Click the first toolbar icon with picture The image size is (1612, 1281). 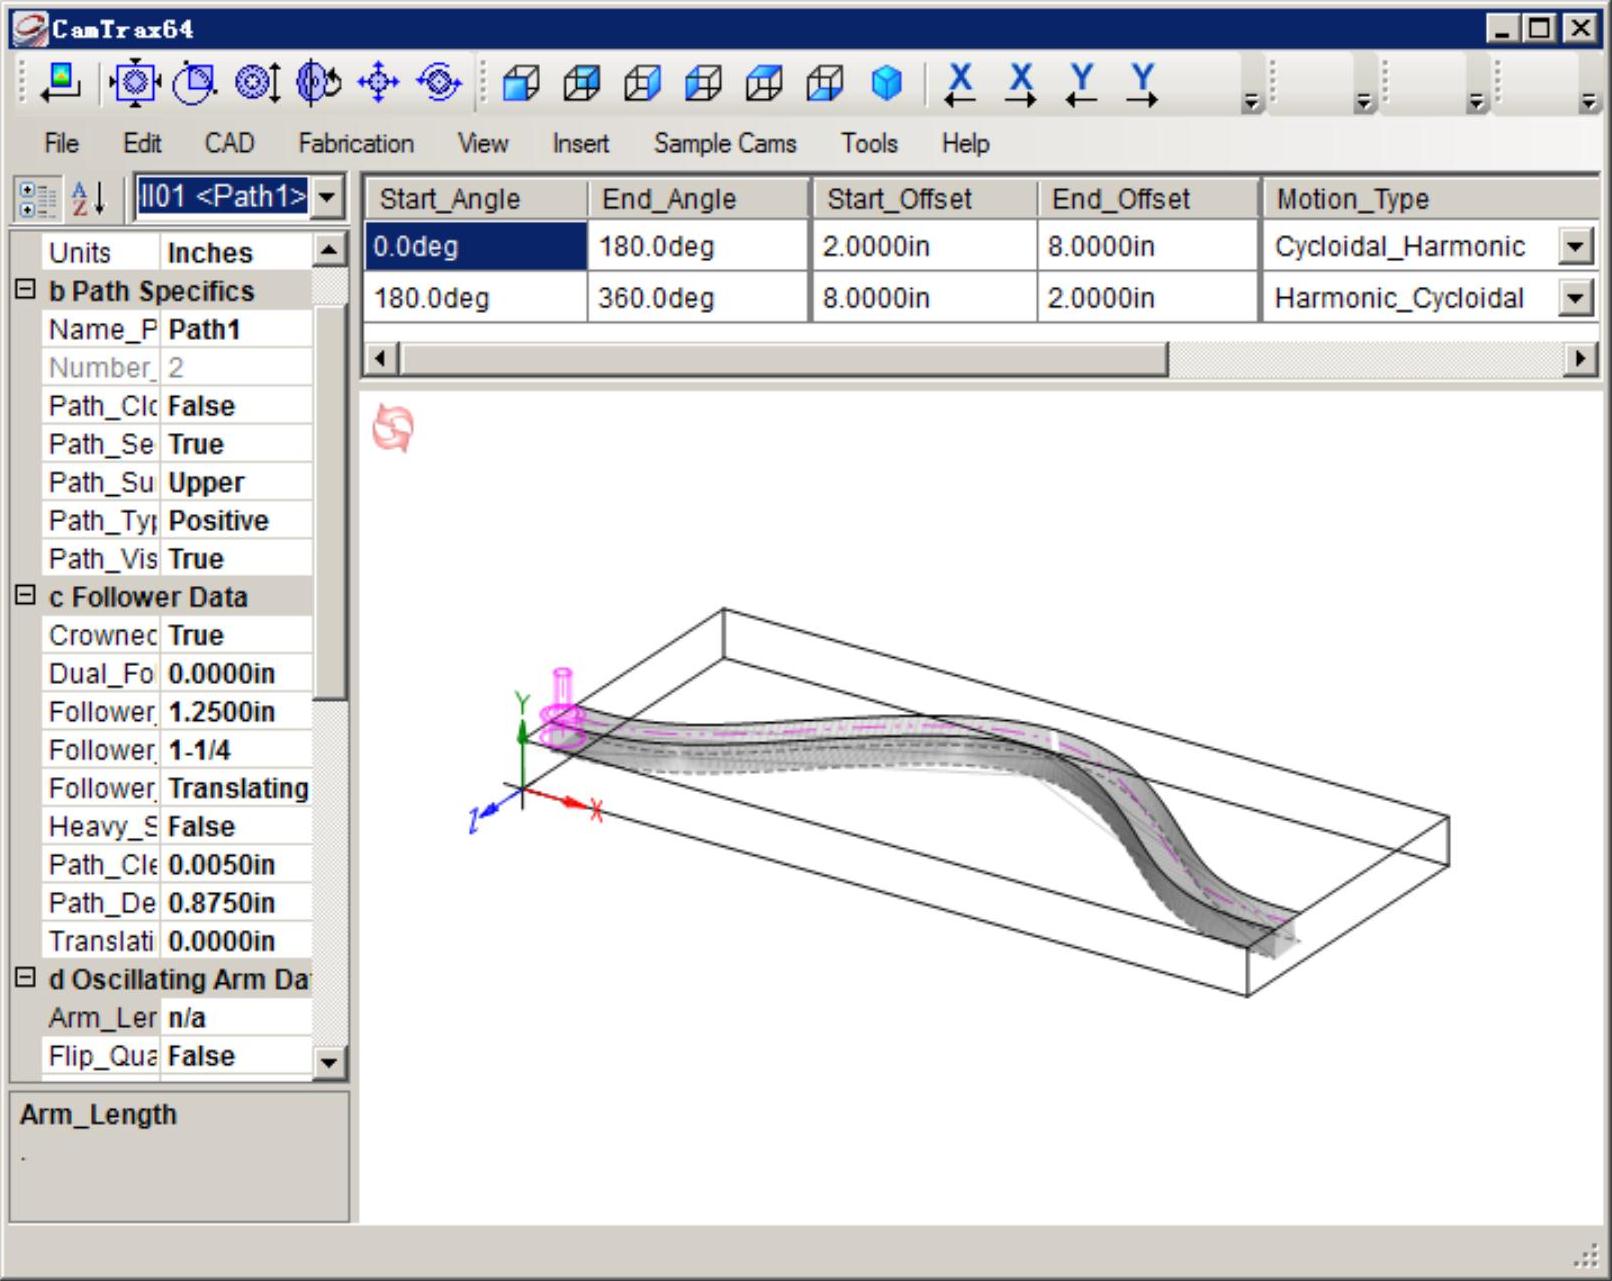[61, 82]
